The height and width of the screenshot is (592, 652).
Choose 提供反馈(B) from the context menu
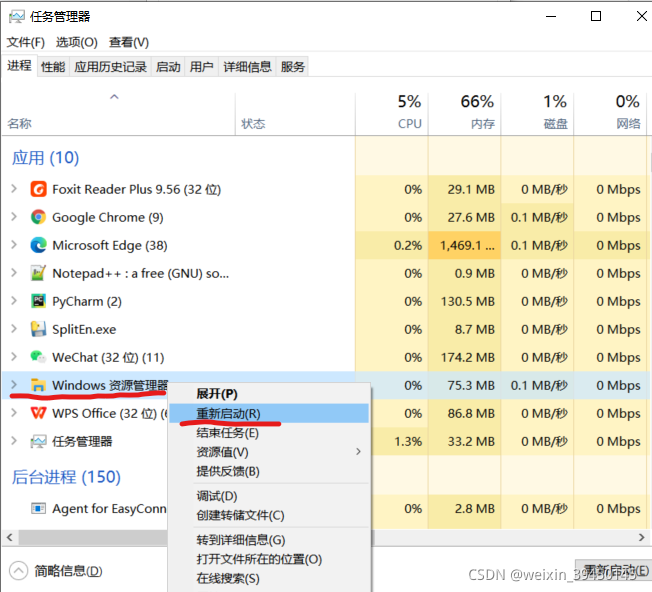[x=269, y=471]
